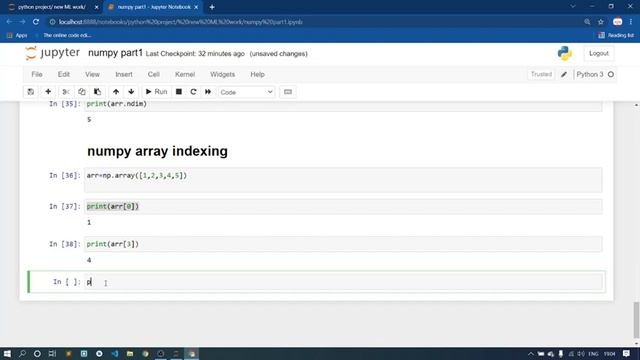This screenshot has height=360, width=640.
Task: Open the Reading list
Action: click(x=616, y=36)
